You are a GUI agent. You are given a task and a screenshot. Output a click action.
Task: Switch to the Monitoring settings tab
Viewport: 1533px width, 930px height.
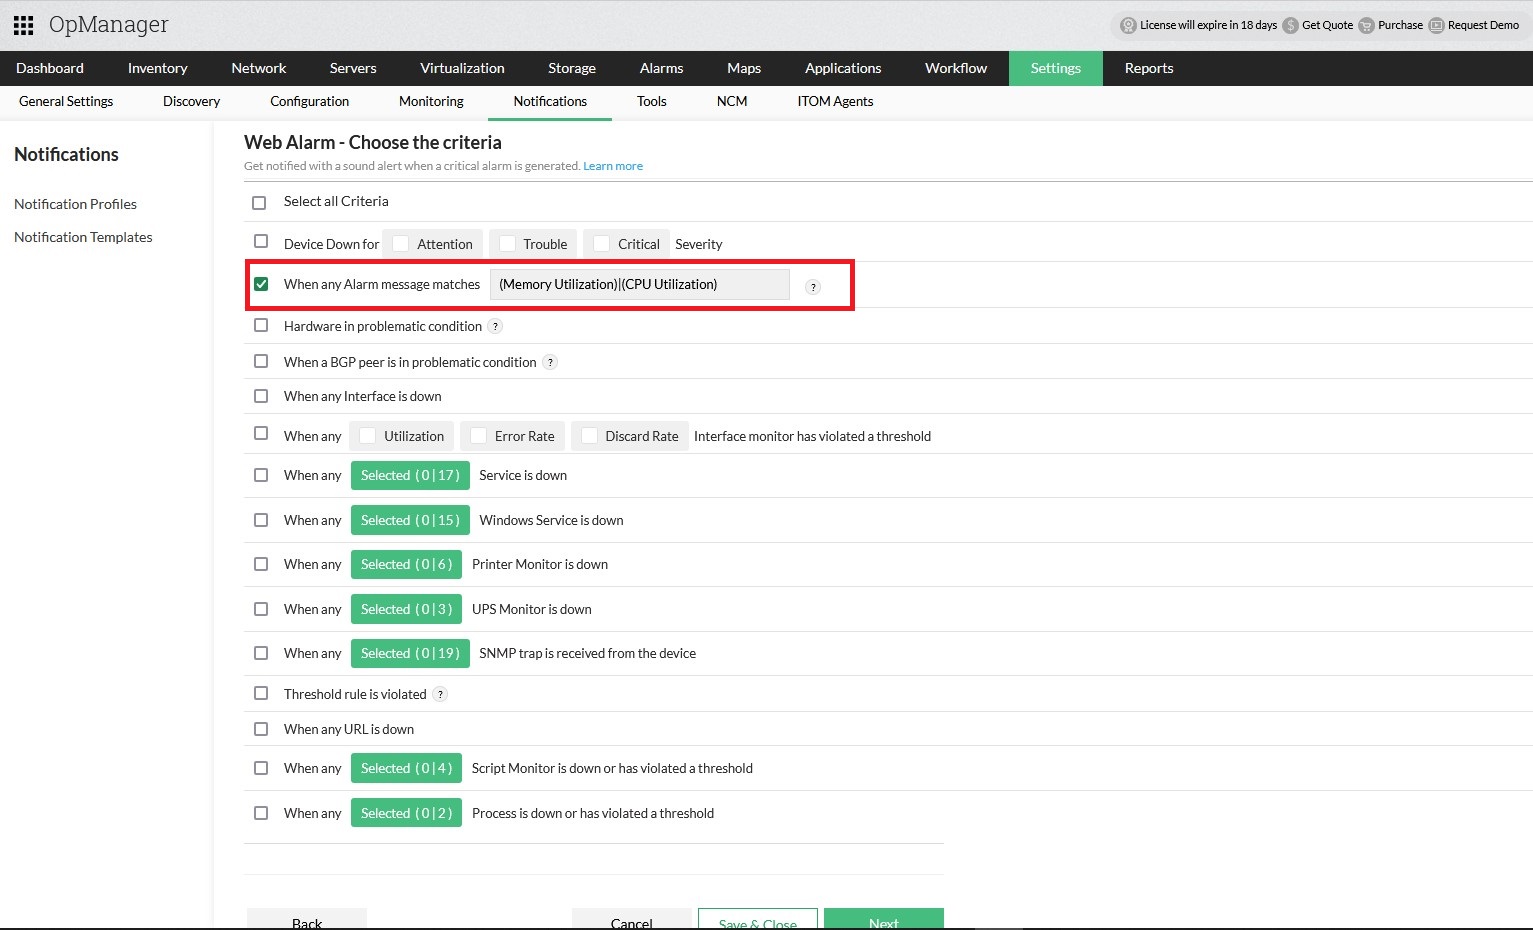431,101
